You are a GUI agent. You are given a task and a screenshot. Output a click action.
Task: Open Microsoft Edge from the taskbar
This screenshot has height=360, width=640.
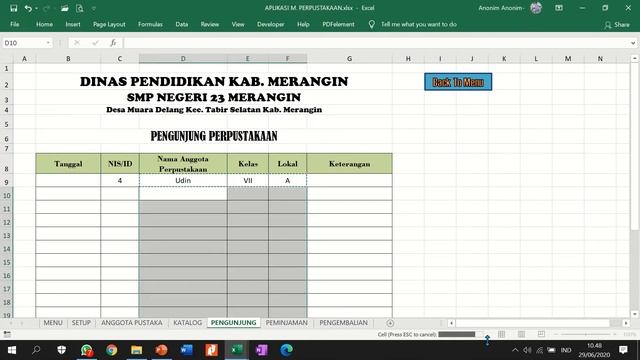click(x=286, y=350)
